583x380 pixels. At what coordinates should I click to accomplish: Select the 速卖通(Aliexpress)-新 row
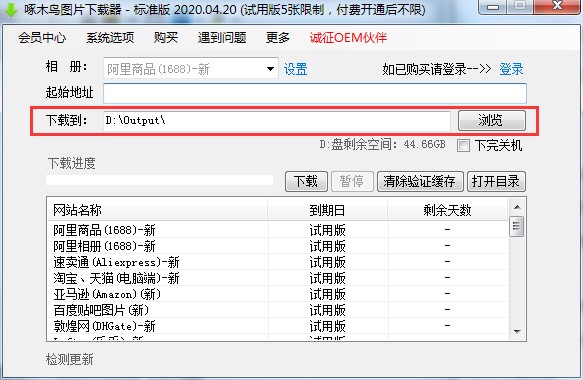click(278, 262)
